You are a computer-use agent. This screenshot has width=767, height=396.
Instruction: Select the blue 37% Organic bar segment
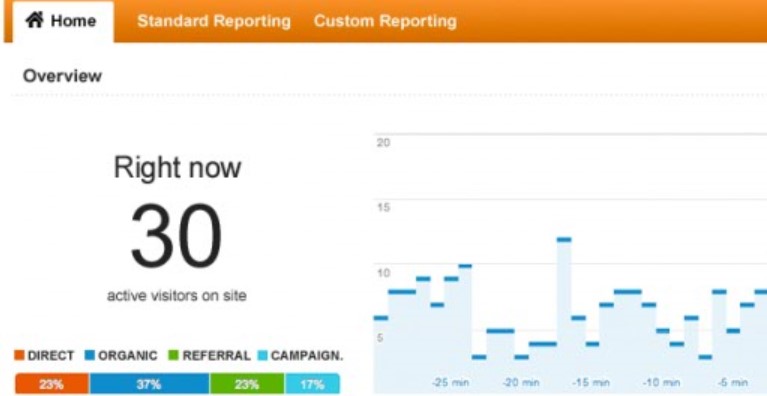point(149,384)
